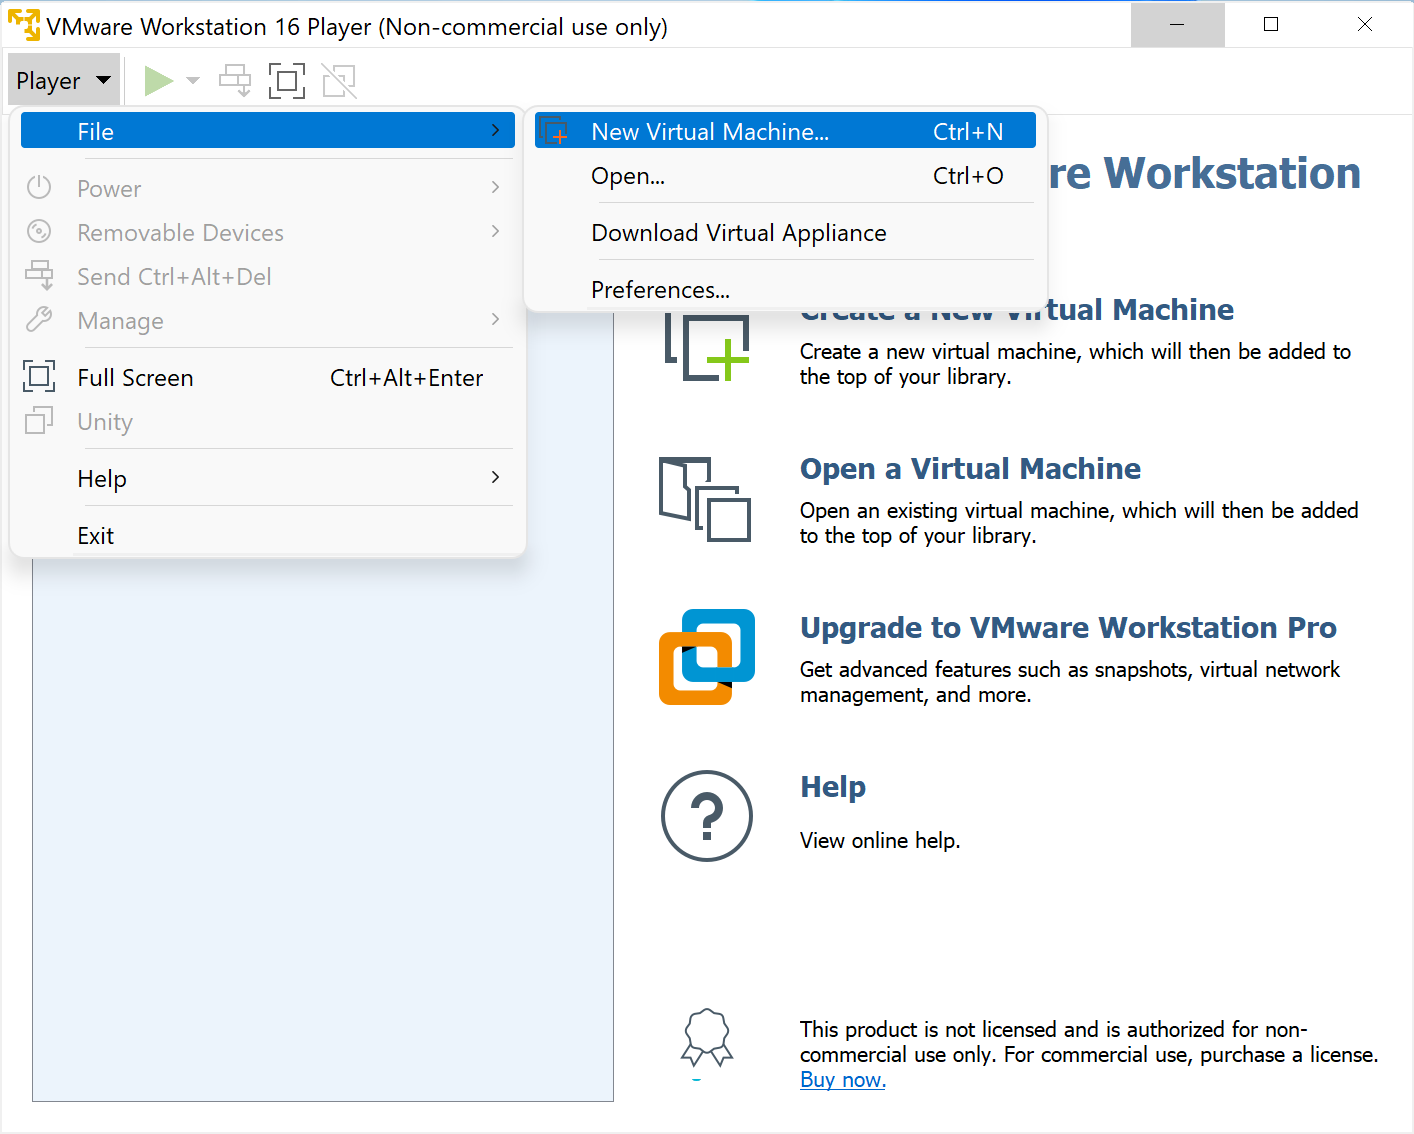Viewport: 1414px width, 1134px height.
Task: Click the Create a New Virtual Machine icon
Action: (707, 348)
